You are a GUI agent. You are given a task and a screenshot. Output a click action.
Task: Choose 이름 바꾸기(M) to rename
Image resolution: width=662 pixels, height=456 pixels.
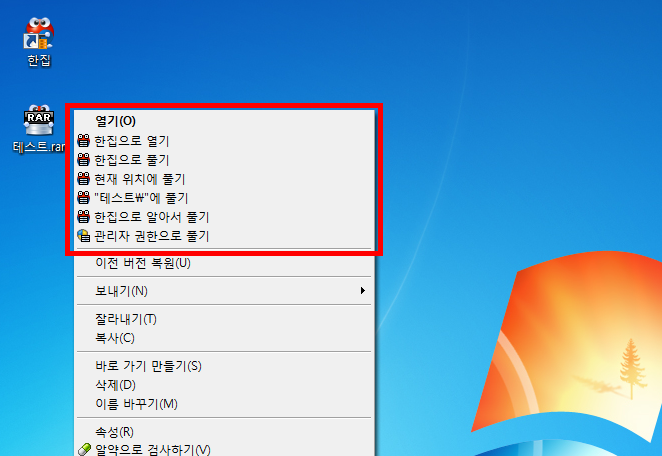(x=224, y=404)
